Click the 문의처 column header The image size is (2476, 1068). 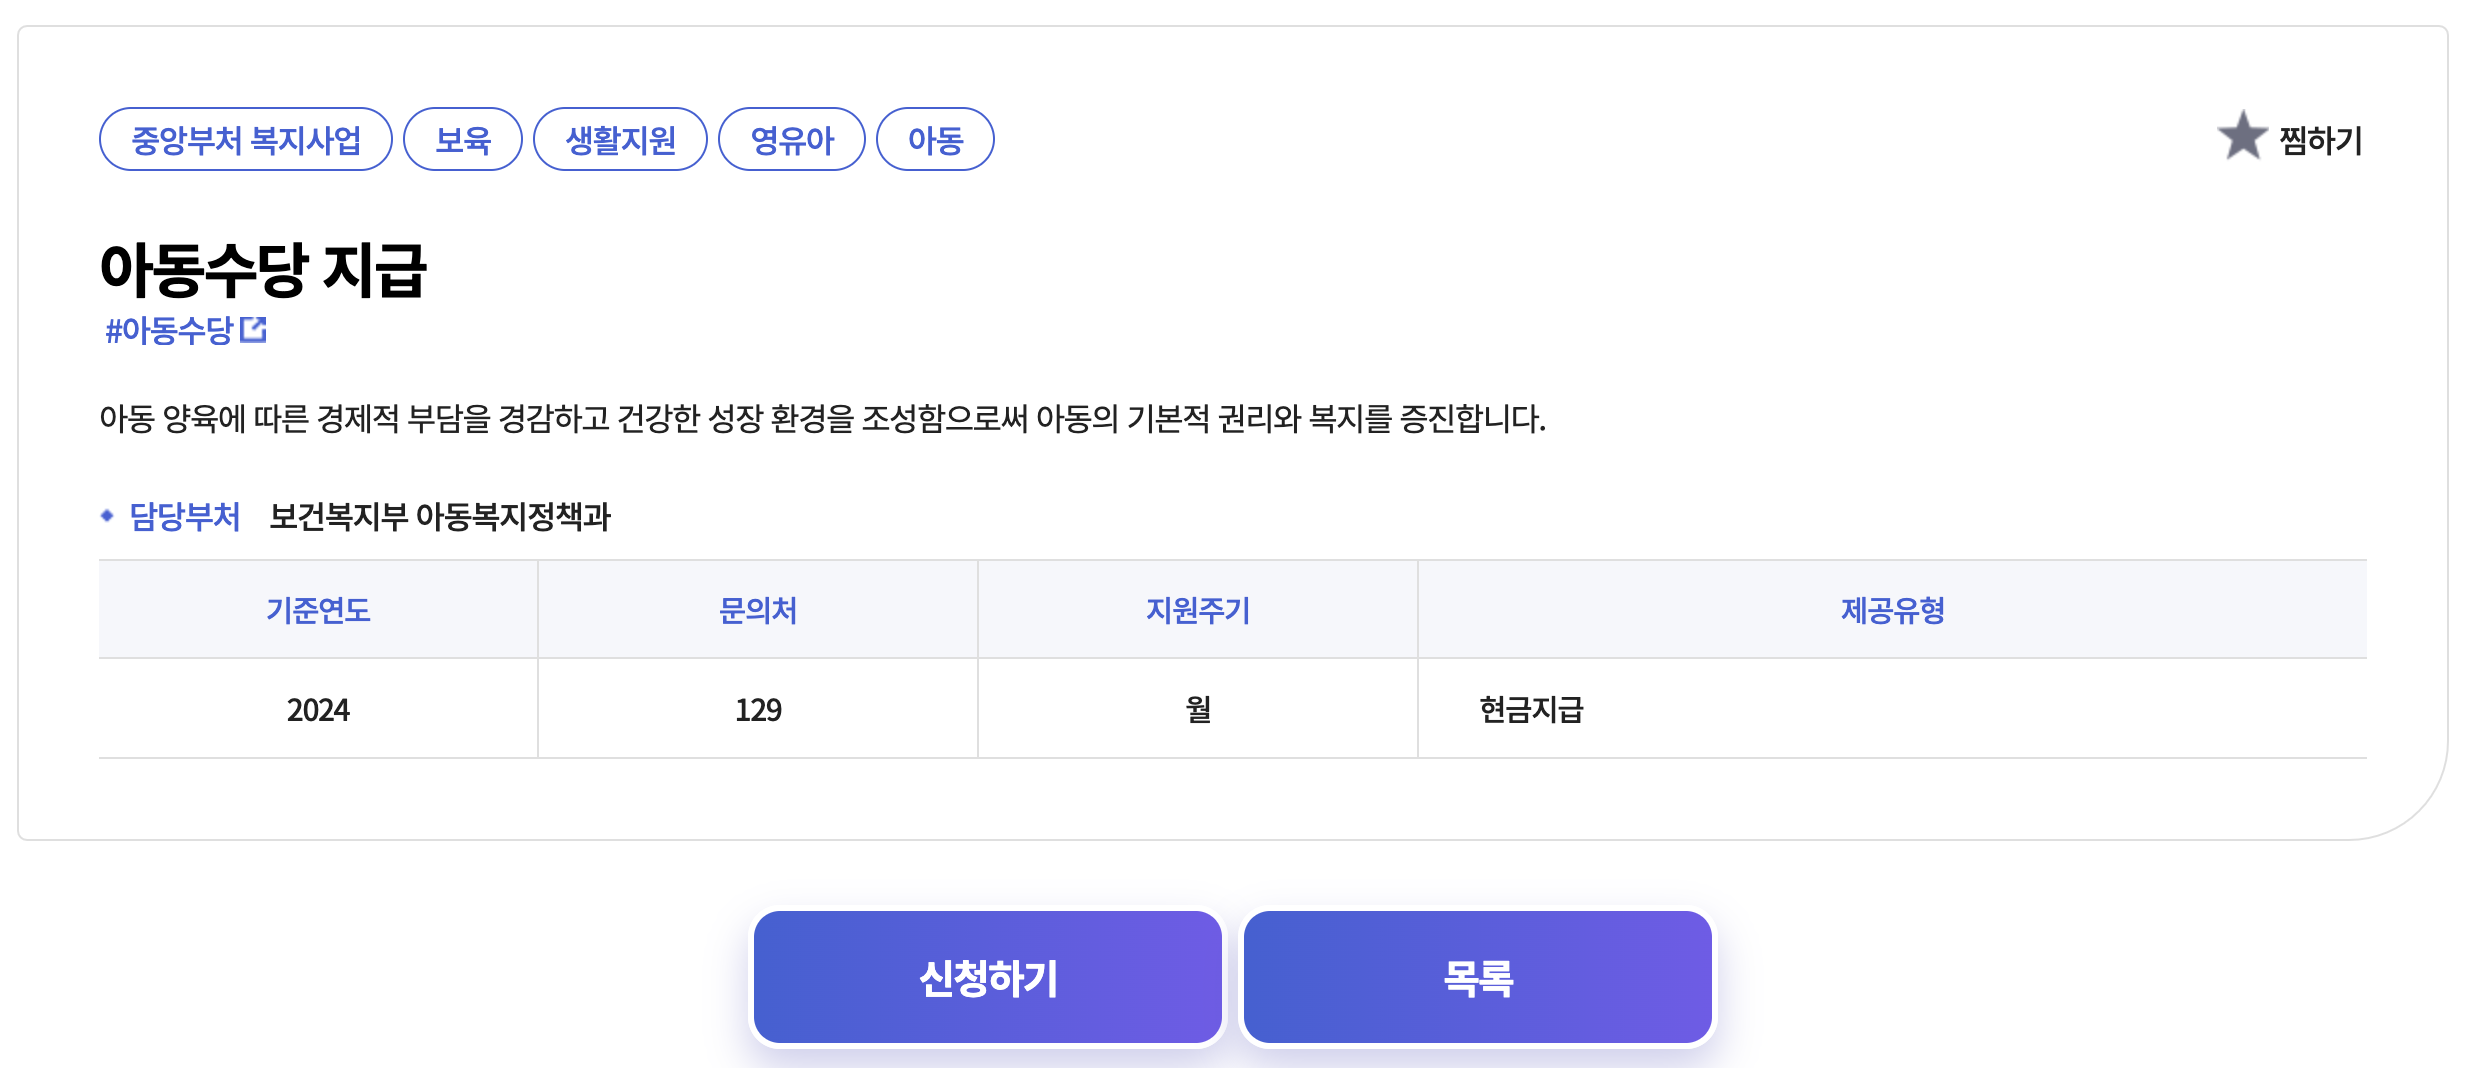coord(758,610)
